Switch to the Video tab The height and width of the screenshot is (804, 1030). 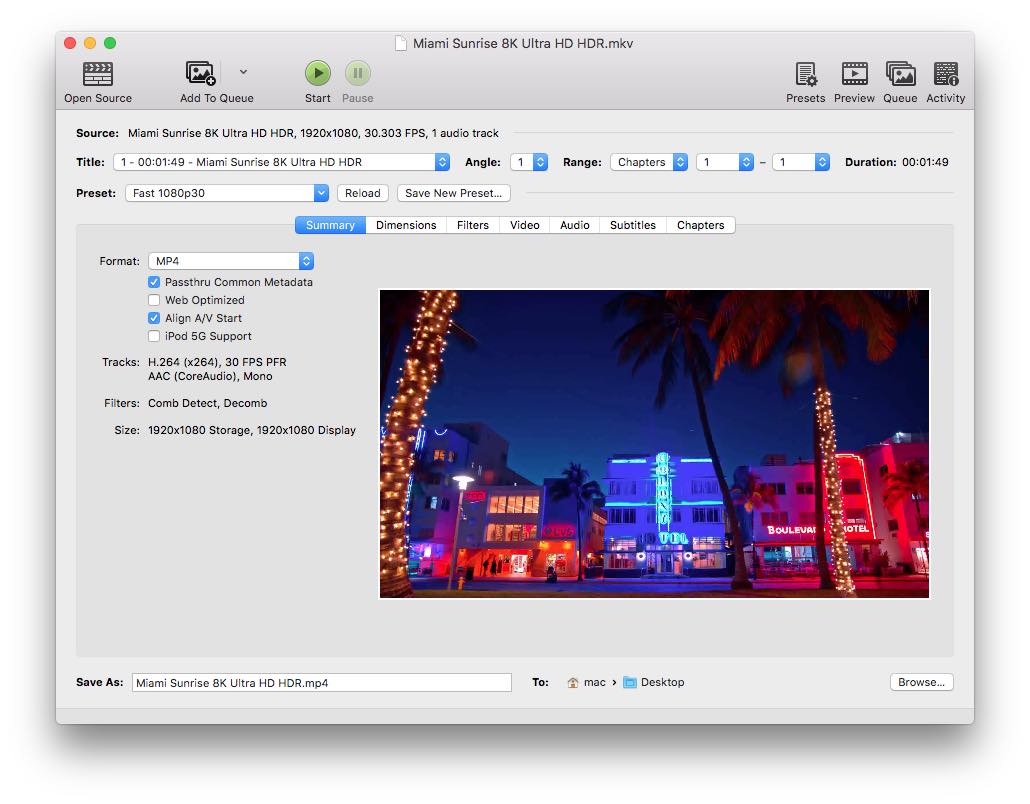(524, 225)
